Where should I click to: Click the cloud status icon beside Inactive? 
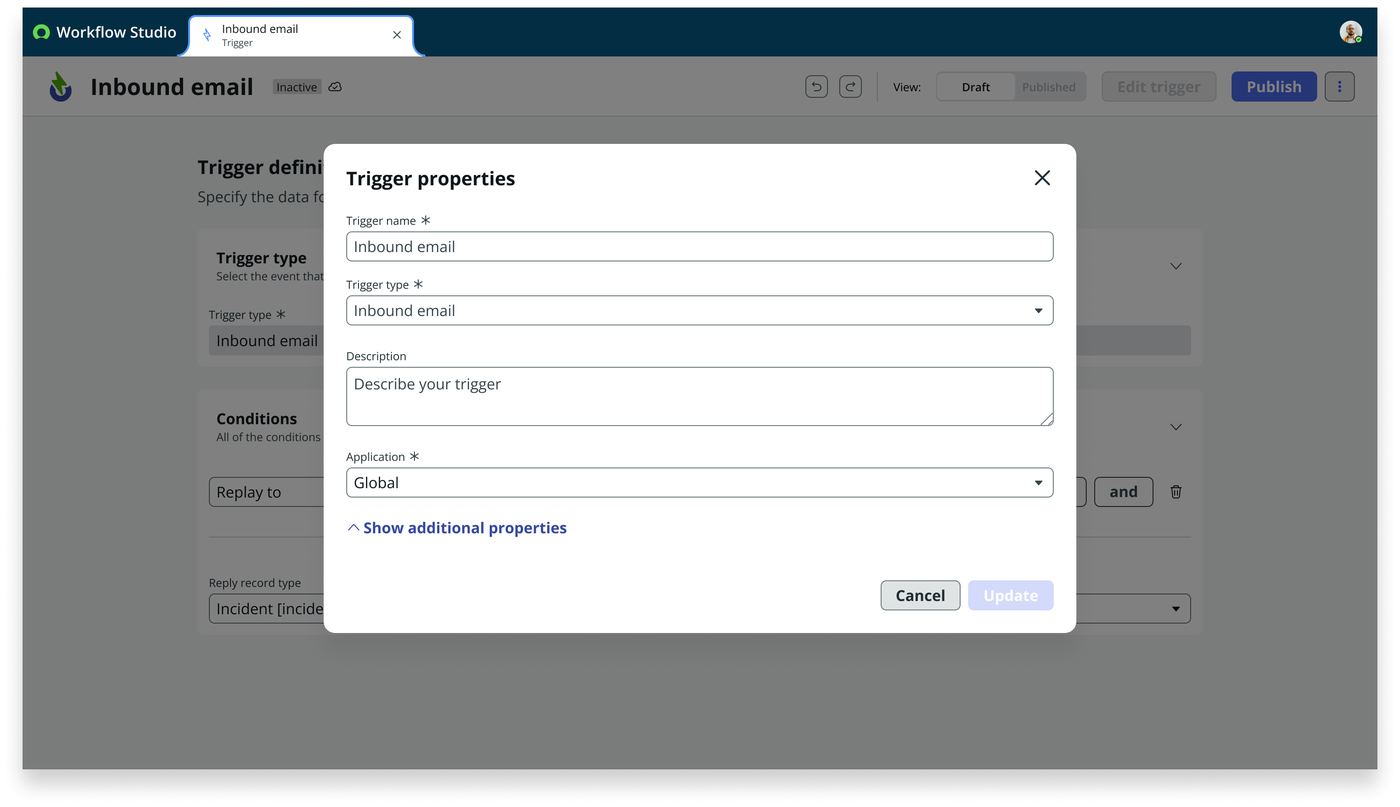click(x=335, y=87)
